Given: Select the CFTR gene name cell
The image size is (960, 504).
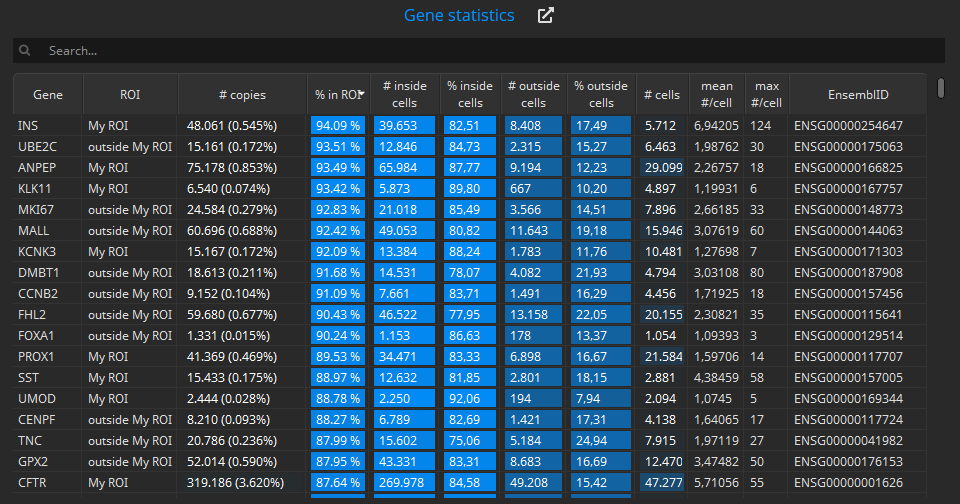Looking at the screenshot, I should (32, 483).
